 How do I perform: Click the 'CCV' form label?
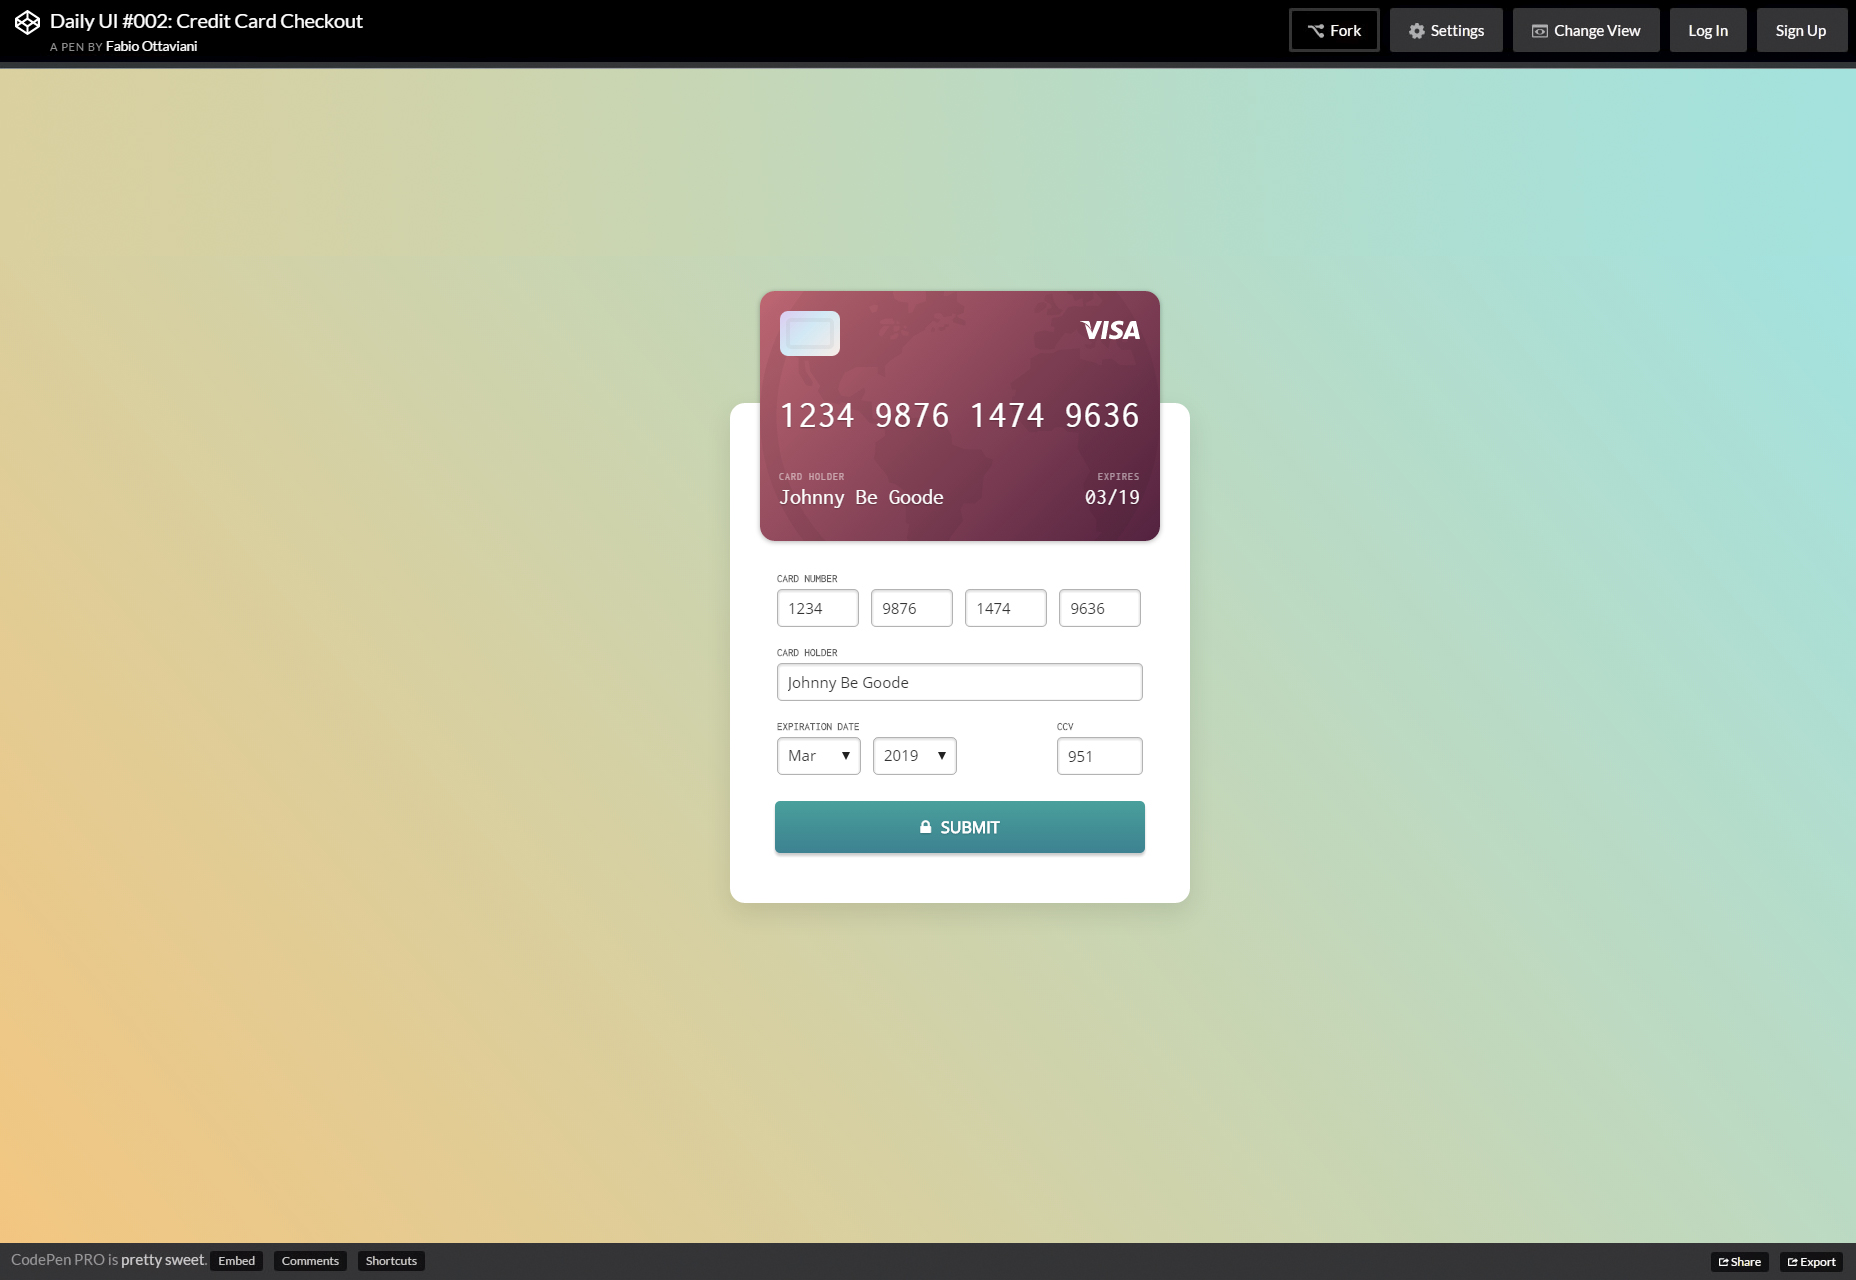point(1065,727)
